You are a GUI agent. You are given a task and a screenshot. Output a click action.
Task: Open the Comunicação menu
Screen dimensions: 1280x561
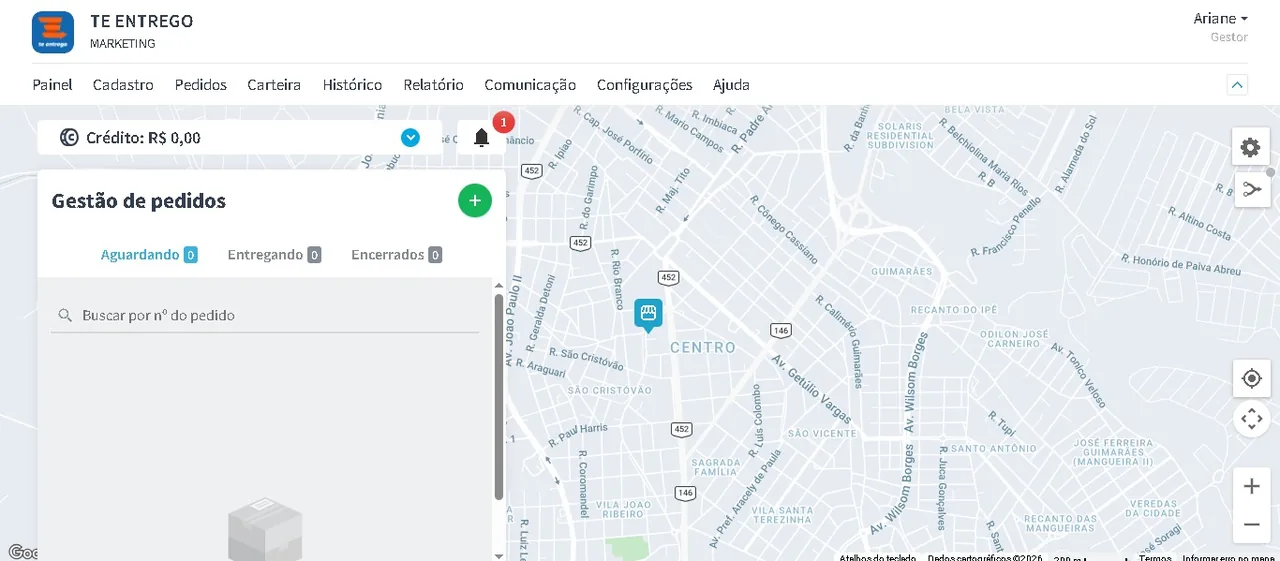click(x=530, y=85)
